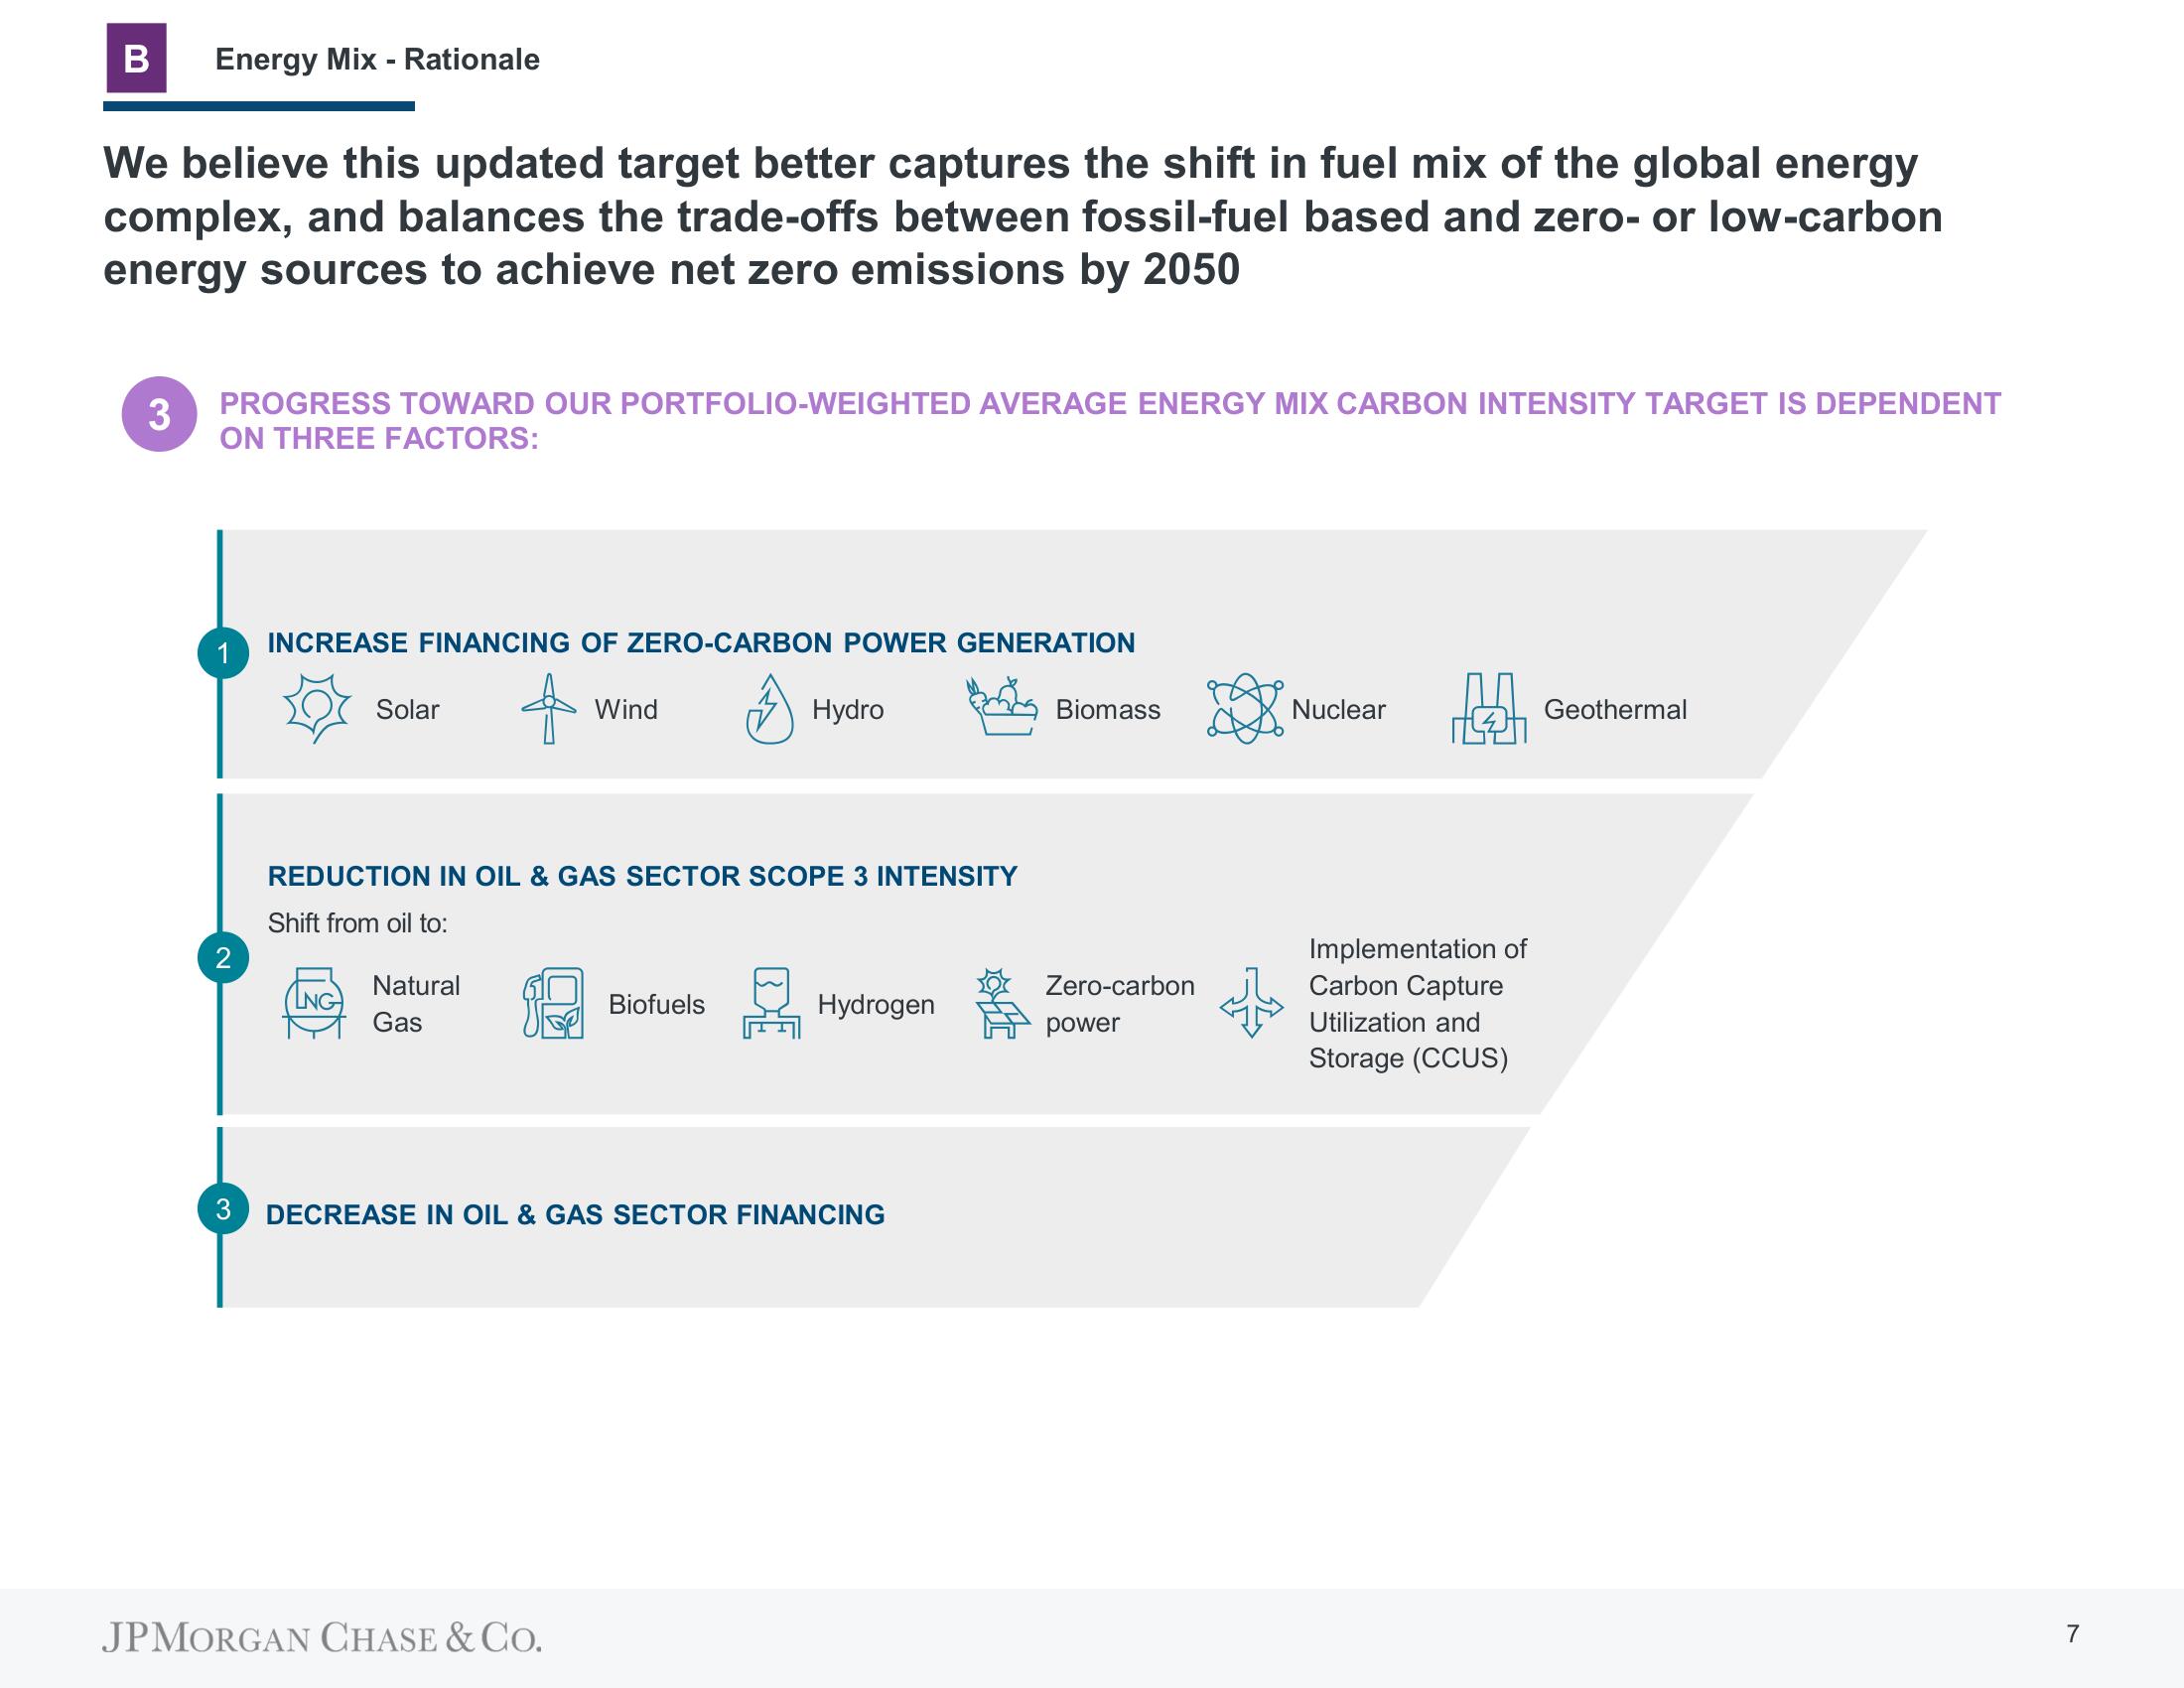The width and height of the screenshot is (2184, 1688).
Task: Click the teal circle numbered 3
Action: pyautogui.click(x=223, y=1209)
